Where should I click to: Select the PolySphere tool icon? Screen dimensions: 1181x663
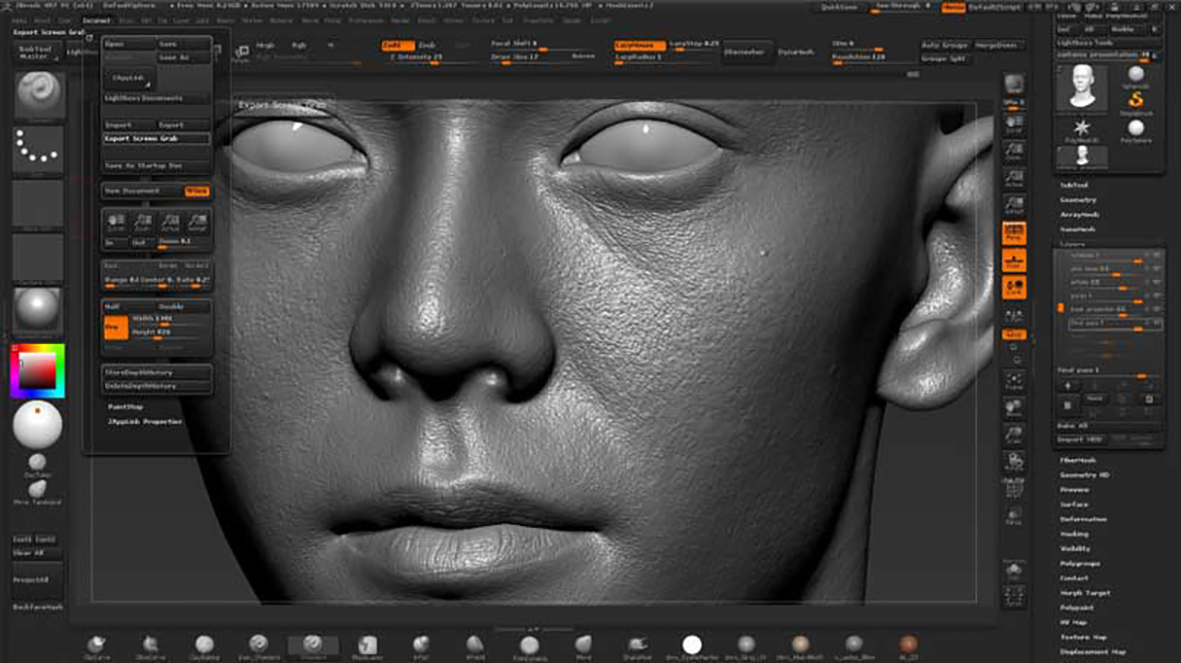(x=1136, y=130)
